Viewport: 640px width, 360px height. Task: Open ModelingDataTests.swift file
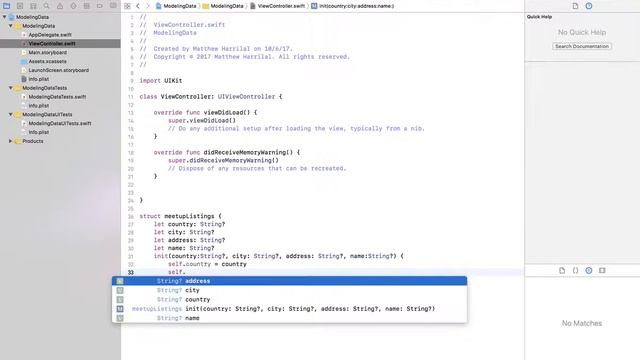point(57,97)
